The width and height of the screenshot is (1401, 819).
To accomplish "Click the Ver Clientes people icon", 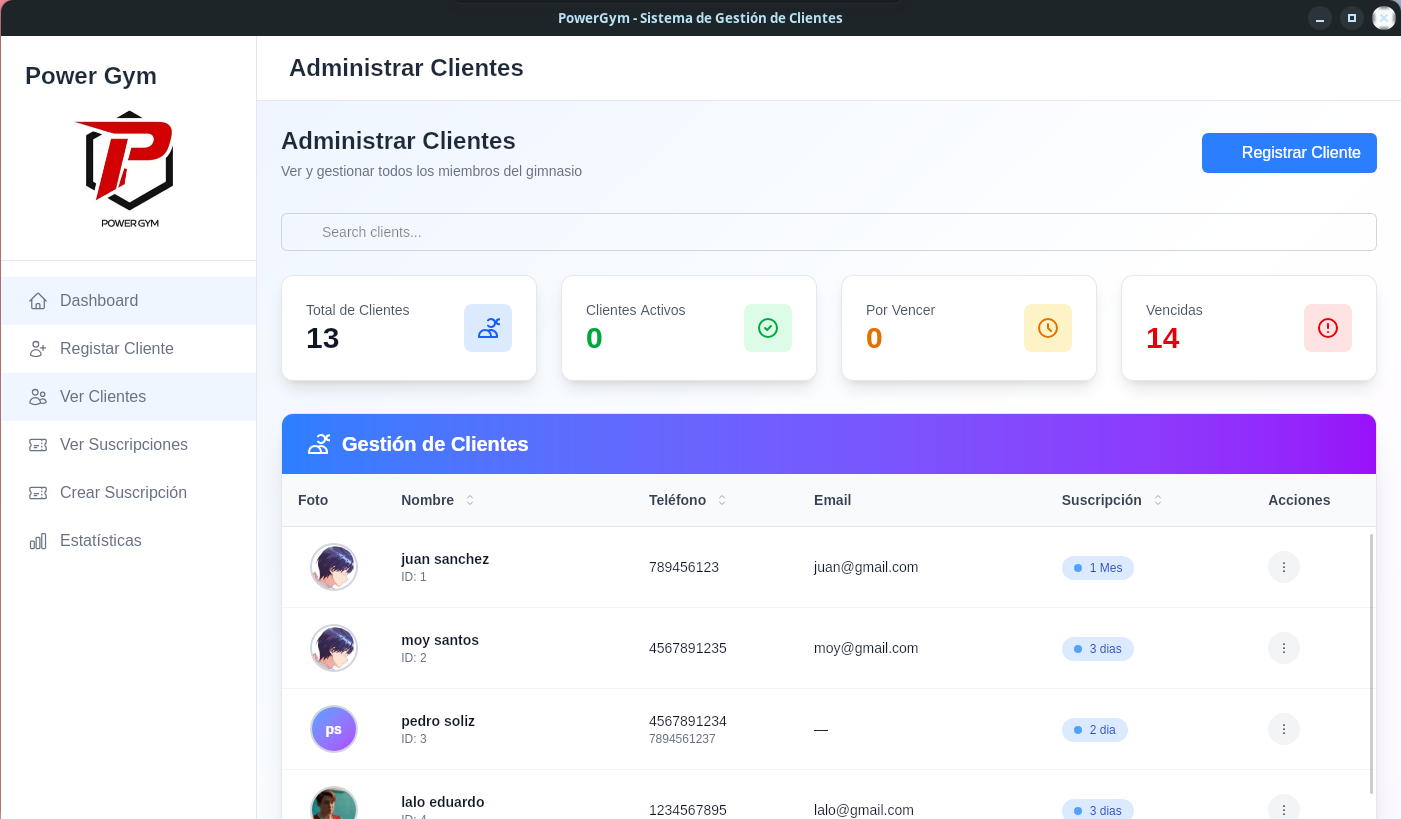I will 38,397.
